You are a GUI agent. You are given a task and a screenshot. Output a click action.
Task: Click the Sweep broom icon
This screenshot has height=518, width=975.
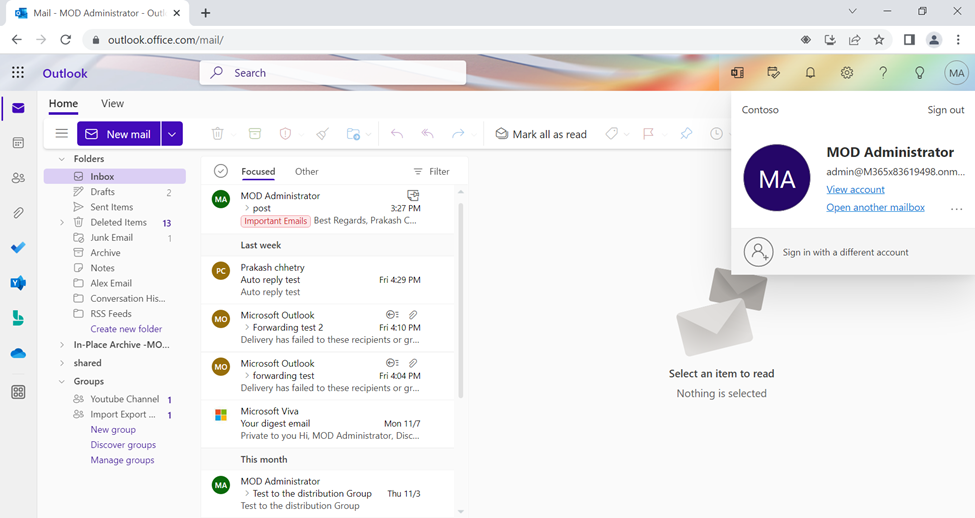[x=323, y=134]
